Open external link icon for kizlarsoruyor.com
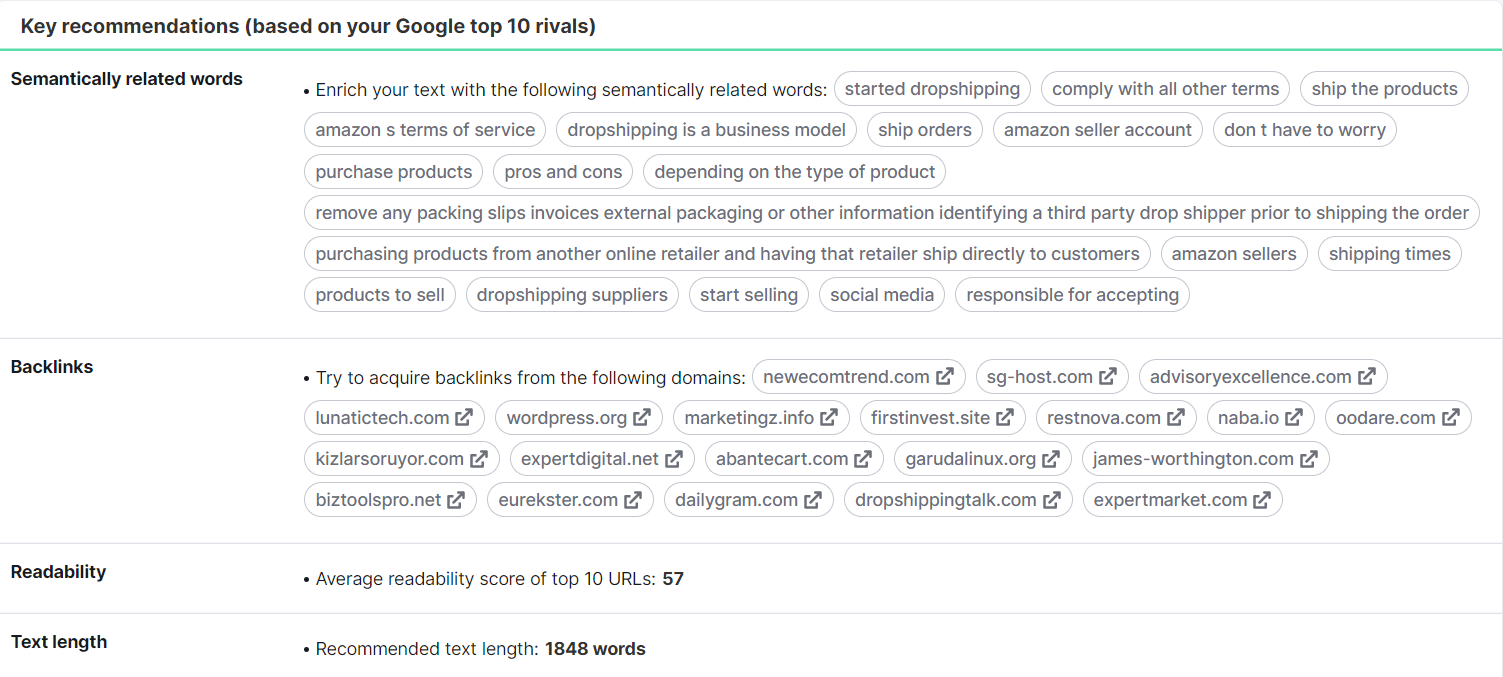The height and width of the screenshot is (677, 1503). coord(479,459)
